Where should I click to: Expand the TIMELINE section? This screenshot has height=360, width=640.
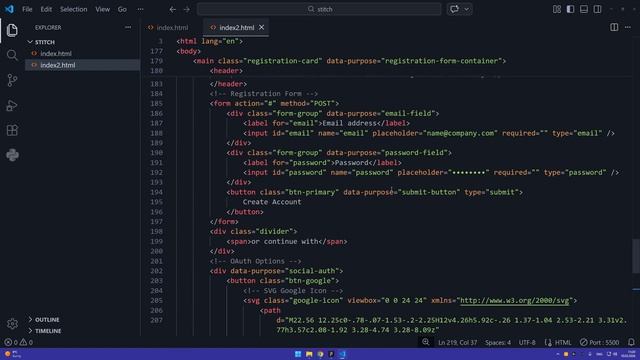[x=44, y=331]
